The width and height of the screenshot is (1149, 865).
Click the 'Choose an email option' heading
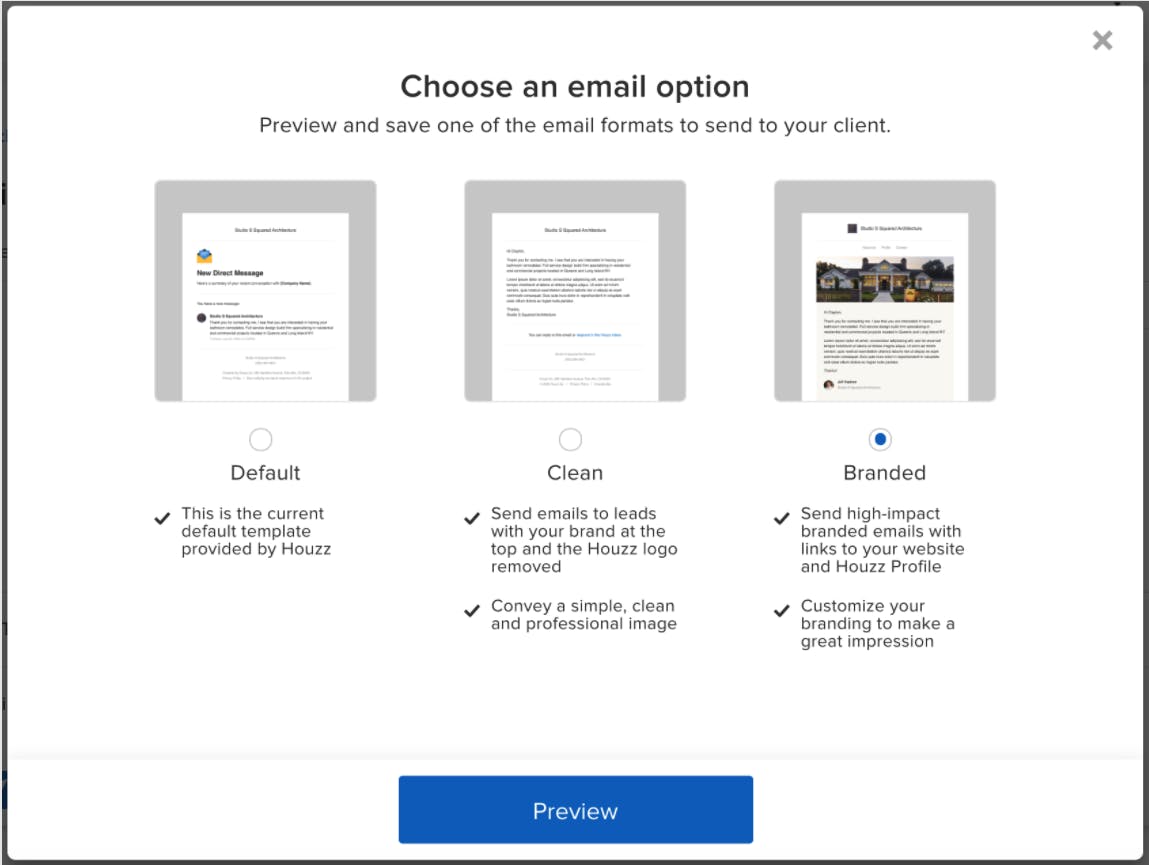574,87
